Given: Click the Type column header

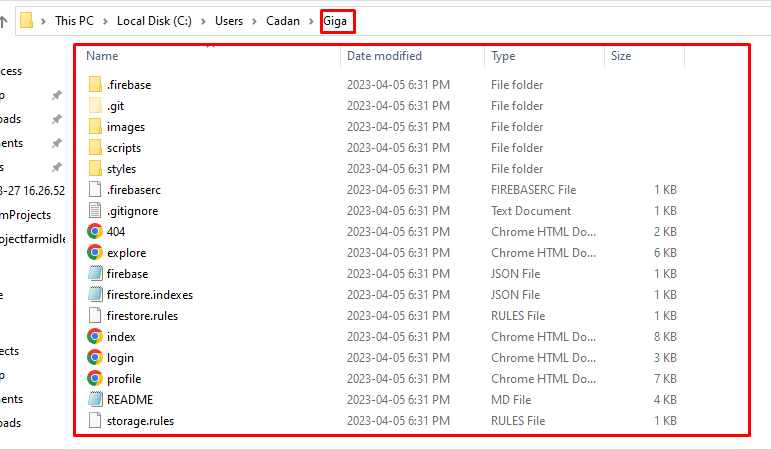Looking at the screenshot, I should (x=503, y=56).
